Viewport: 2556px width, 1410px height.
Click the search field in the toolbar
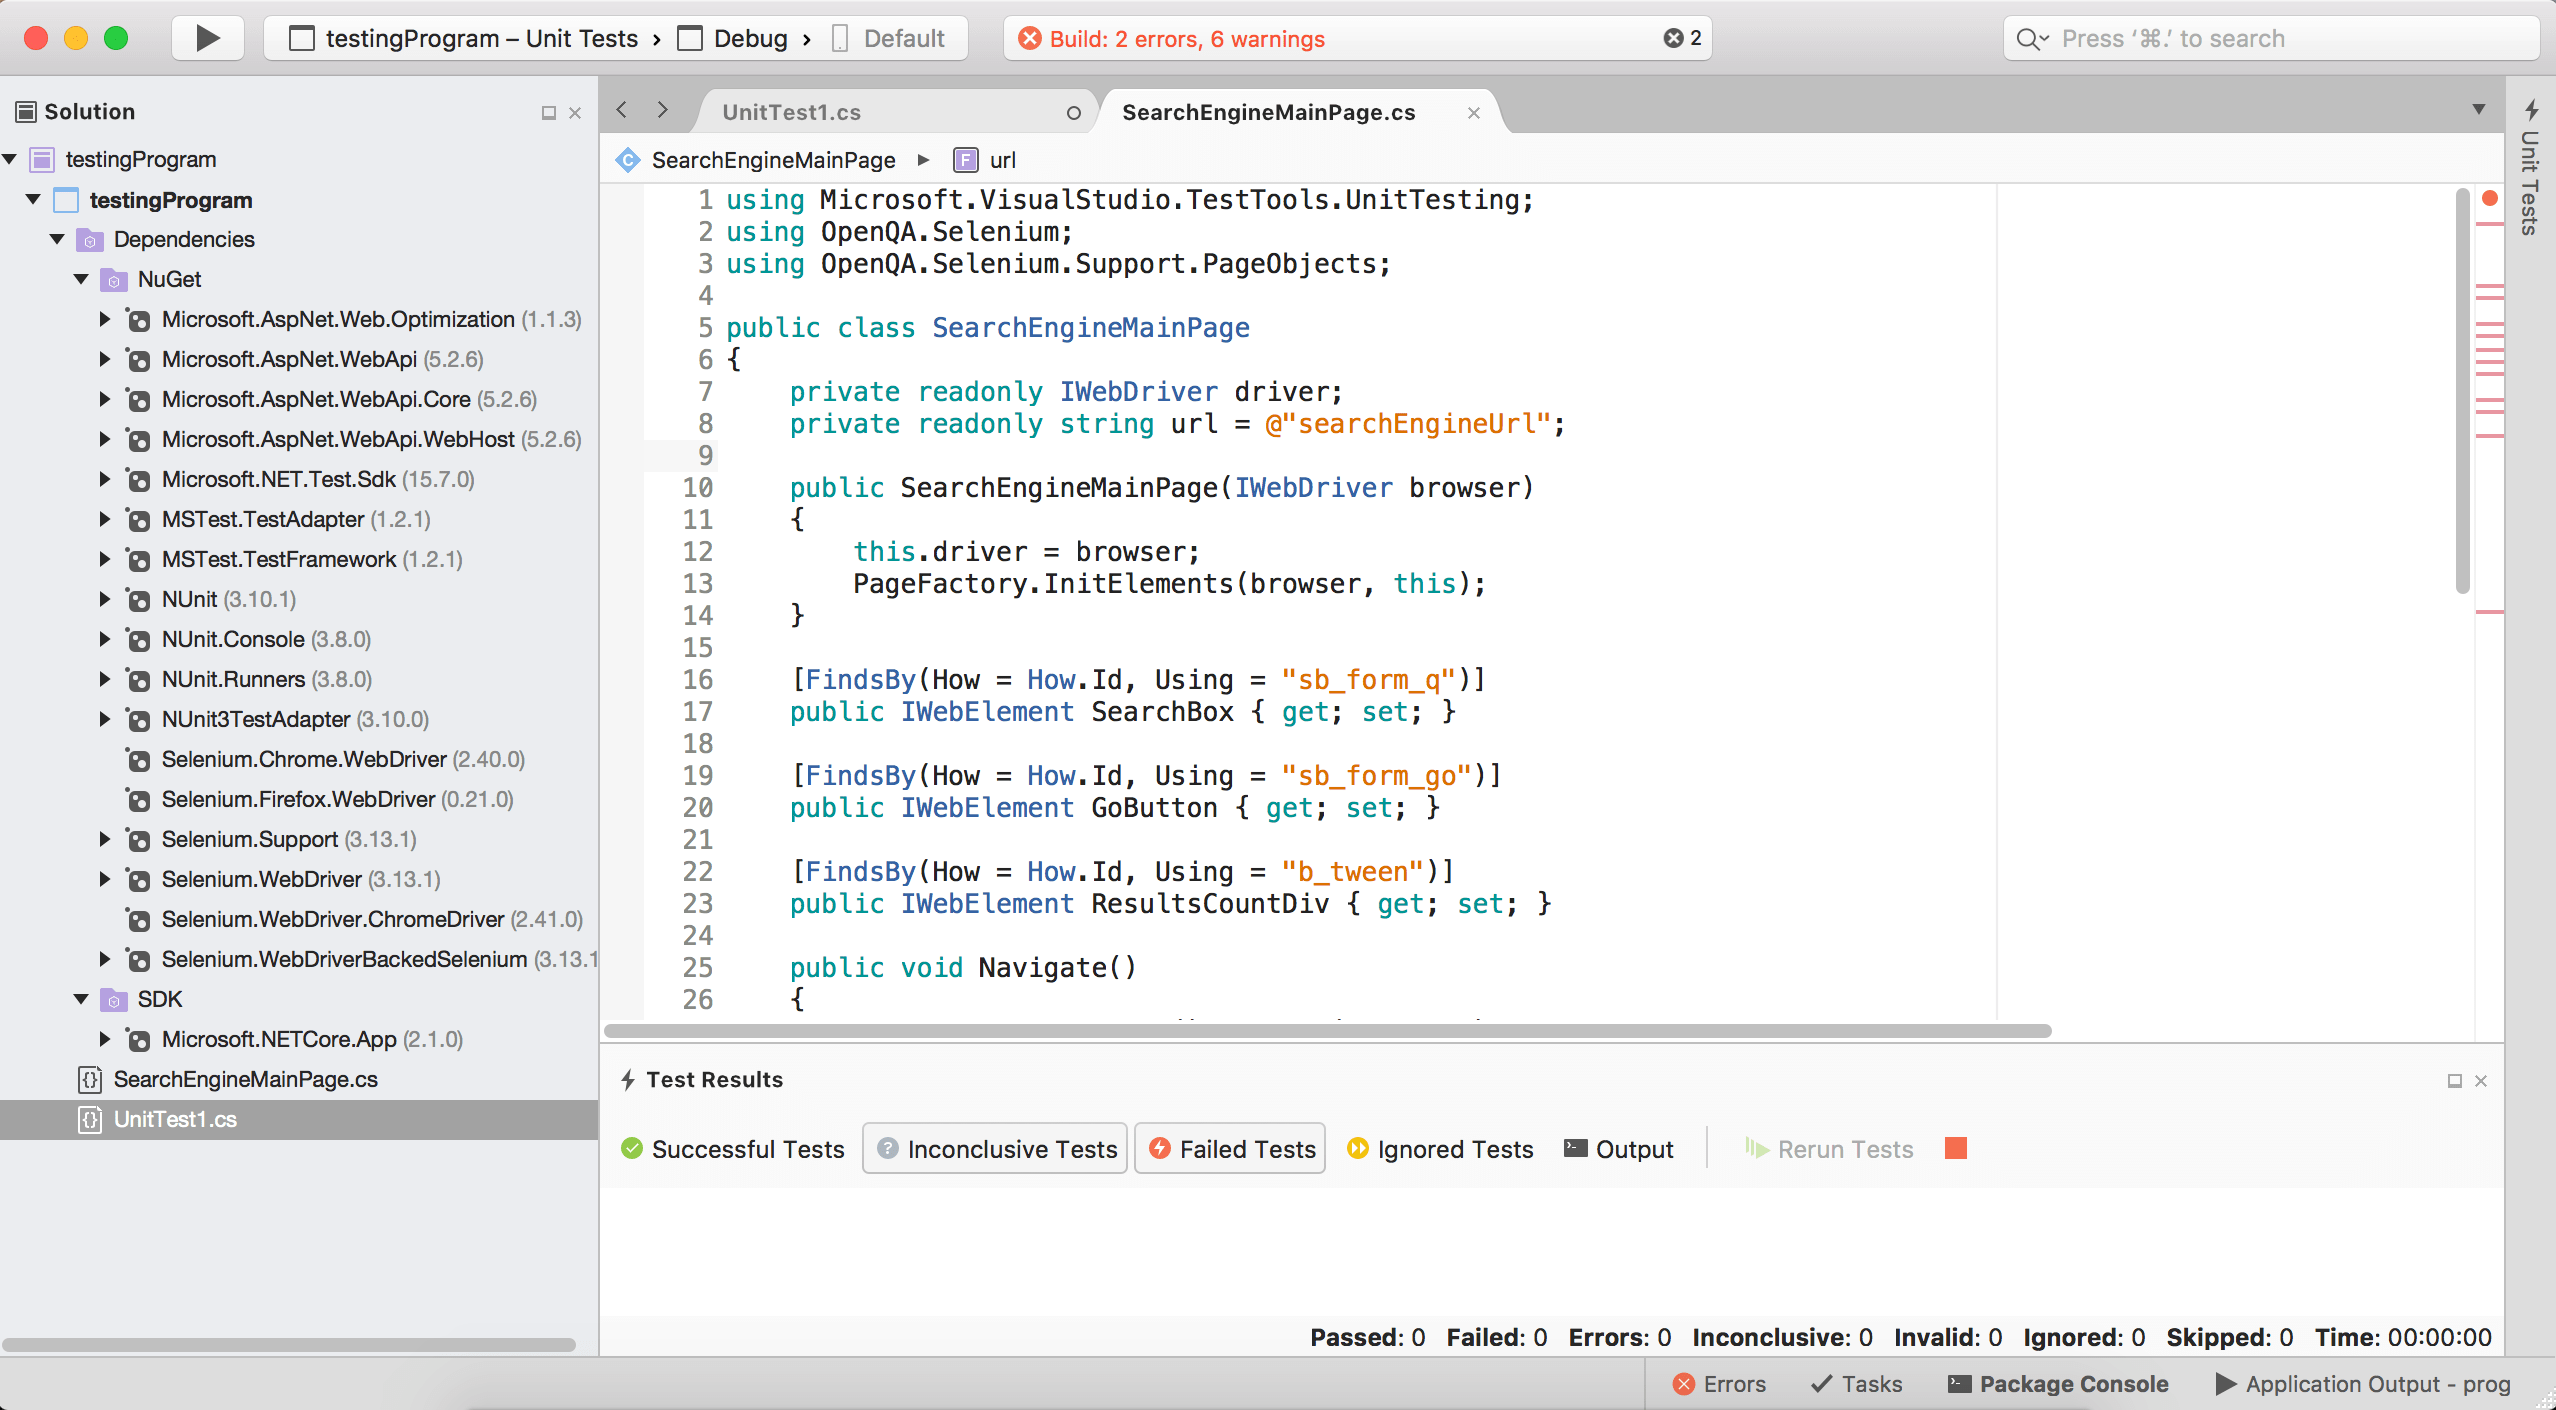point(2270,38)
